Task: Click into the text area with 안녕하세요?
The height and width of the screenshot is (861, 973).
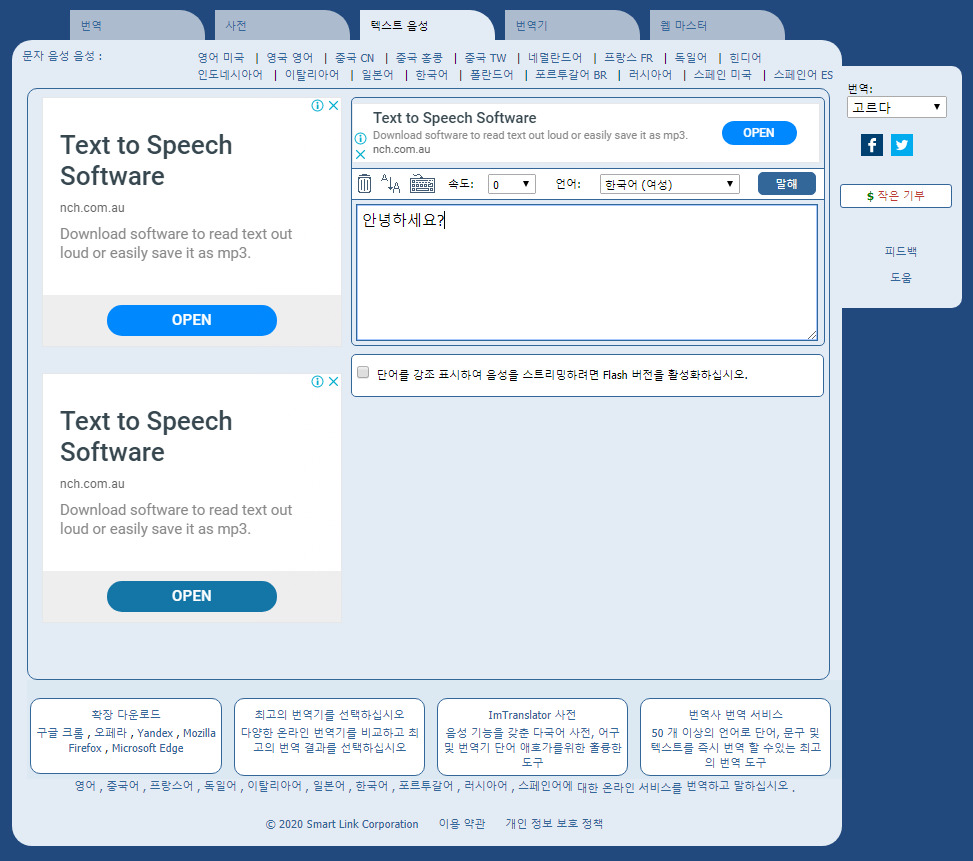Action: (x=586, y=273)
